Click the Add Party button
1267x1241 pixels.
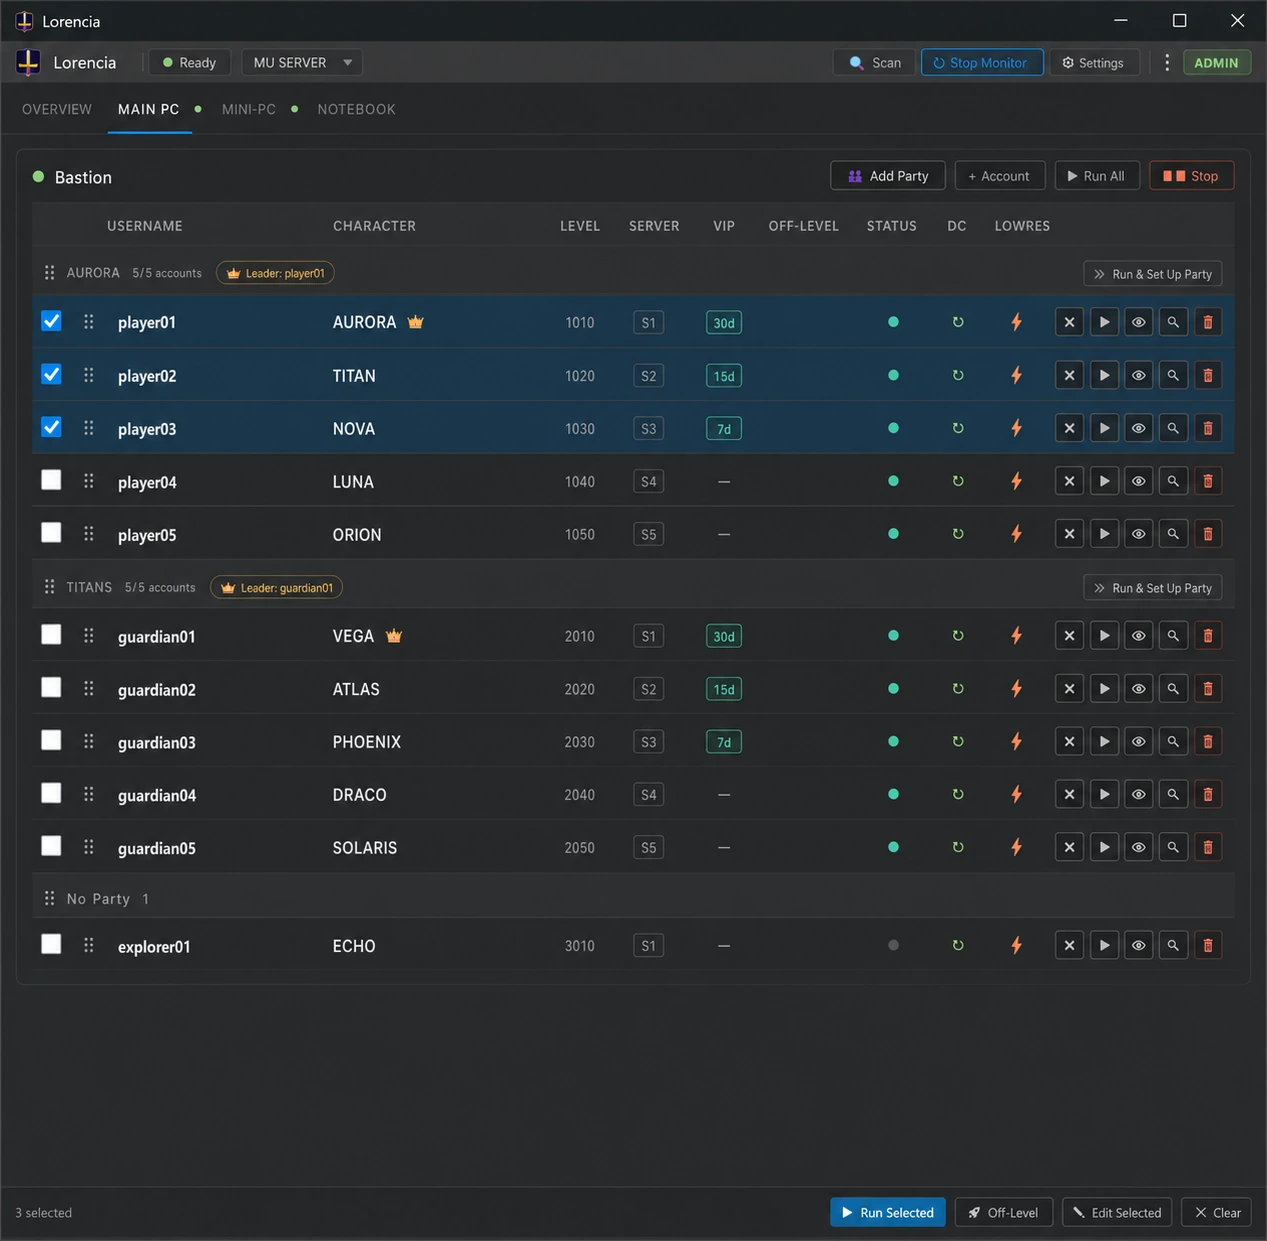[888, 176]
